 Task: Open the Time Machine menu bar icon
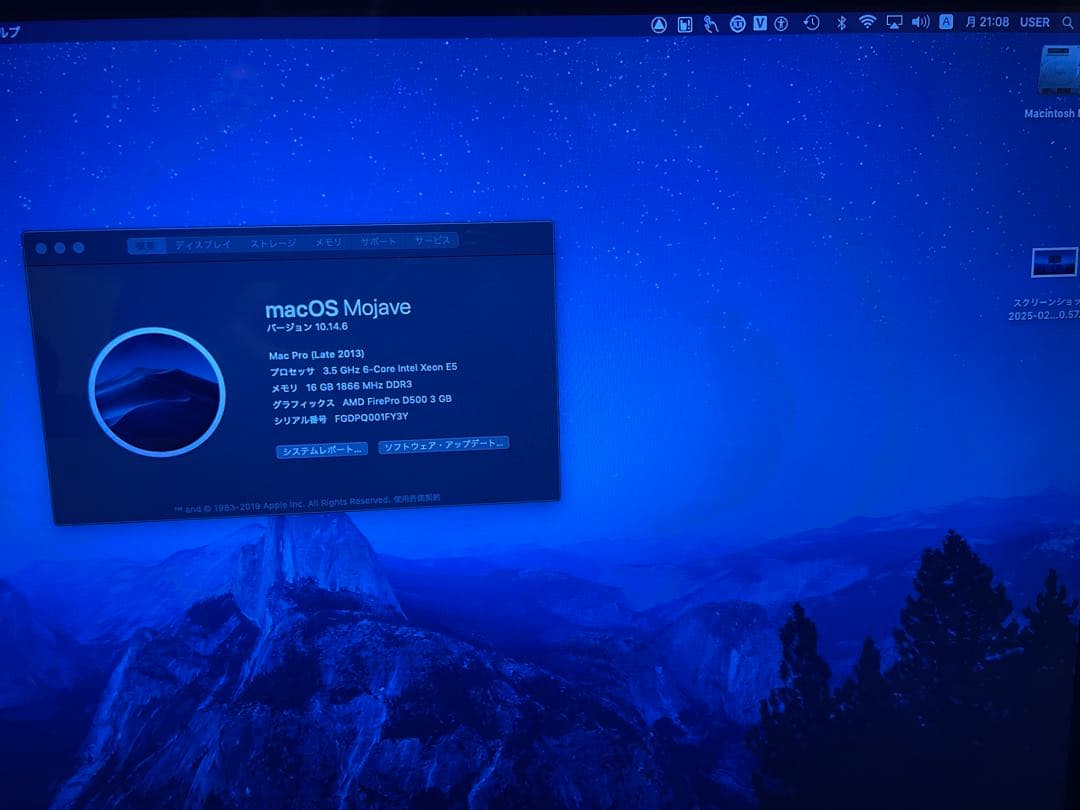click(813, 22)
